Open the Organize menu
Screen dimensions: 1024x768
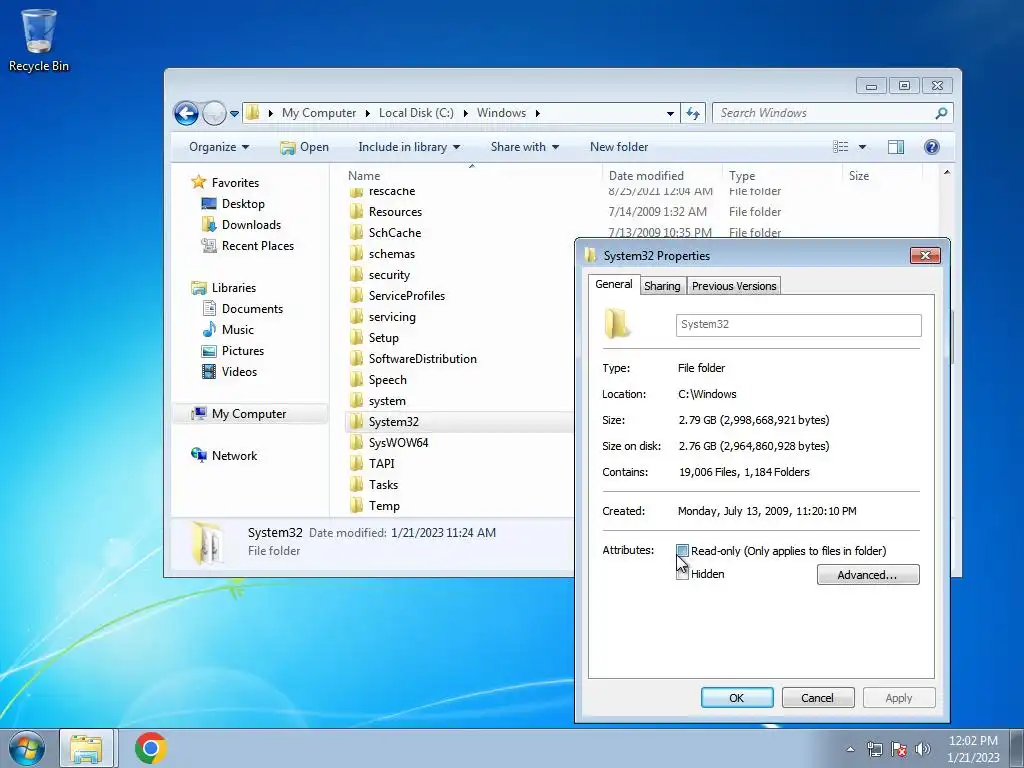(x=219, y=147)
